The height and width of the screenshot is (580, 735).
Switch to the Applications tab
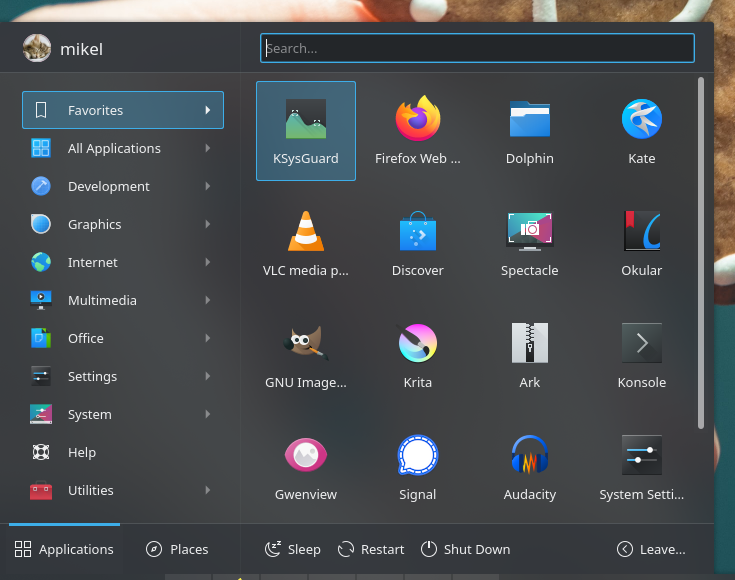(x=64, y=549)
